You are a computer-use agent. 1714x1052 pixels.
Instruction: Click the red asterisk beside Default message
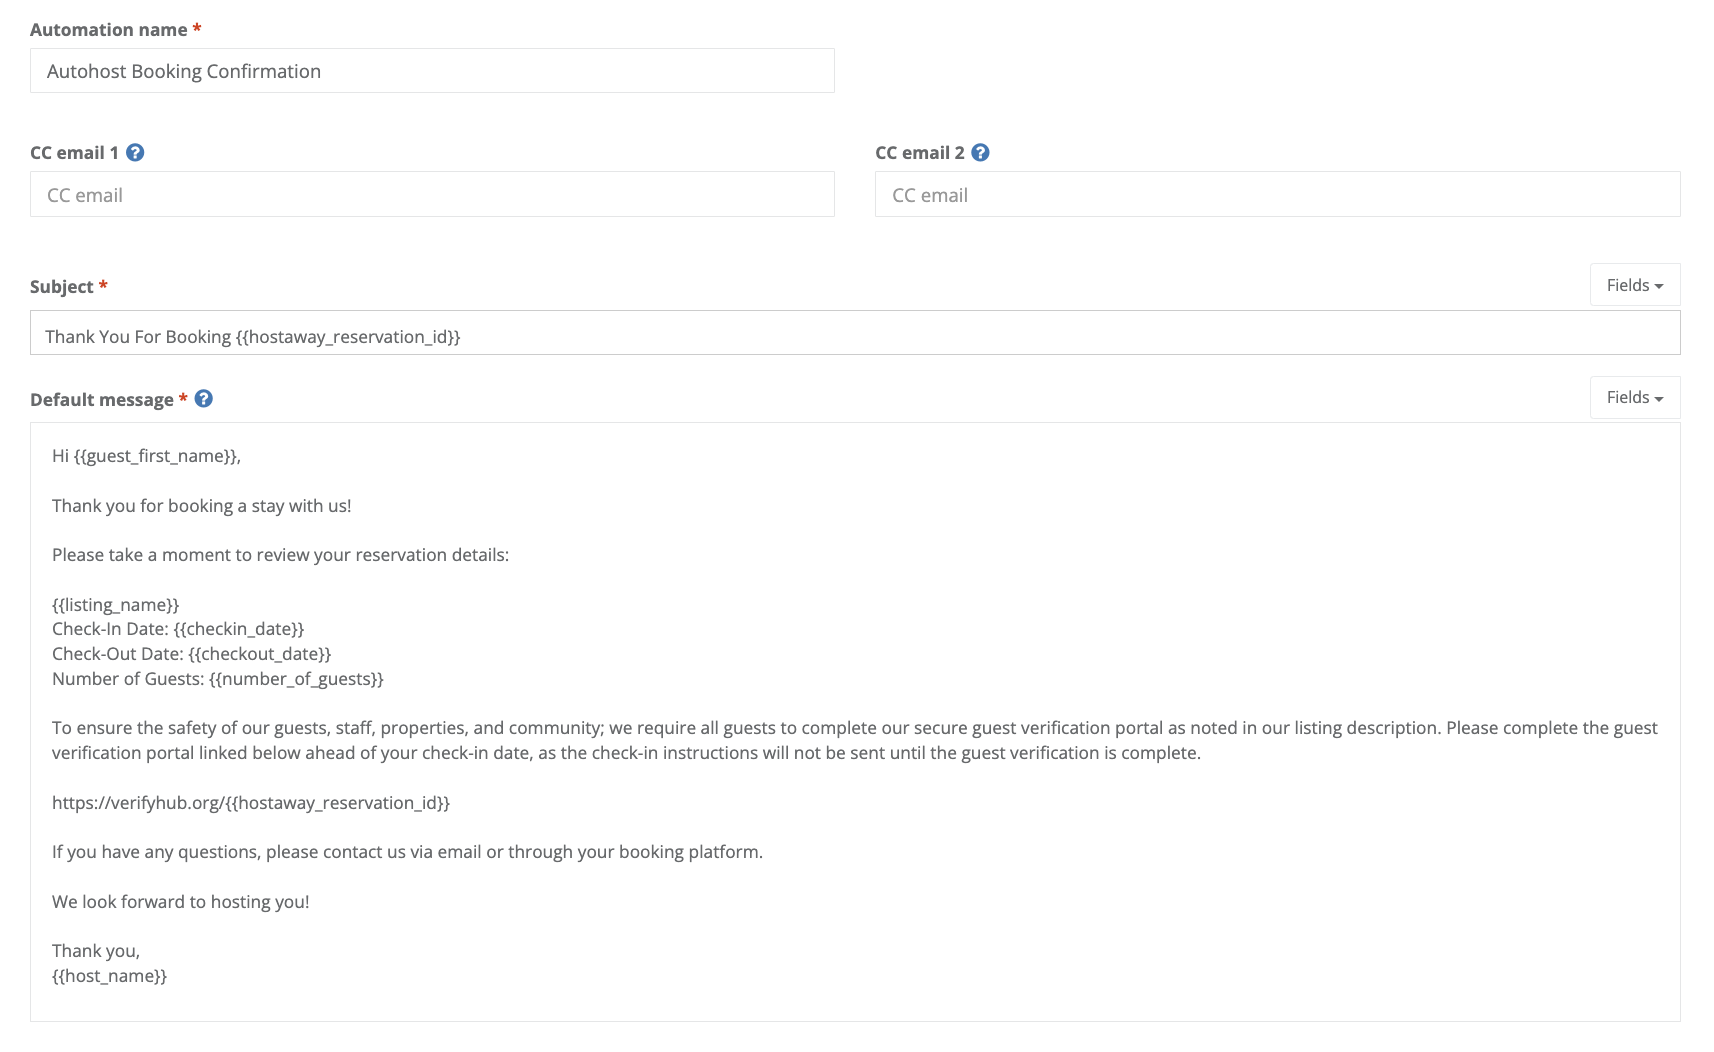point(183,398)
